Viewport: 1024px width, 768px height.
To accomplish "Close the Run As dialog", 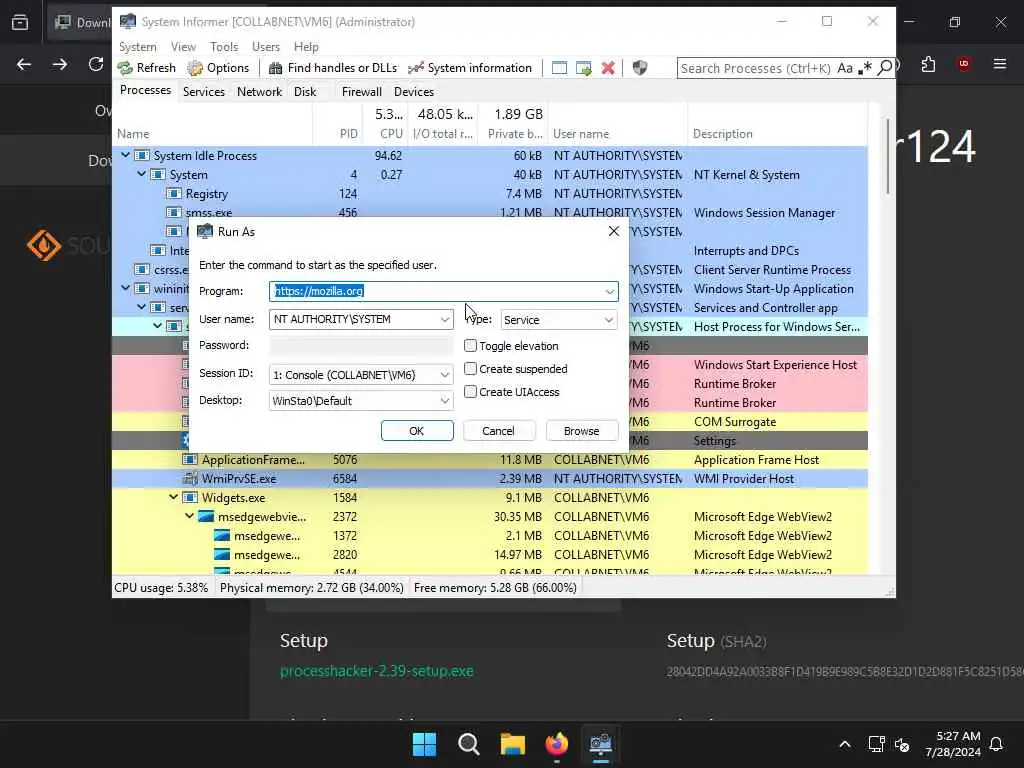I will coord(613,231).
